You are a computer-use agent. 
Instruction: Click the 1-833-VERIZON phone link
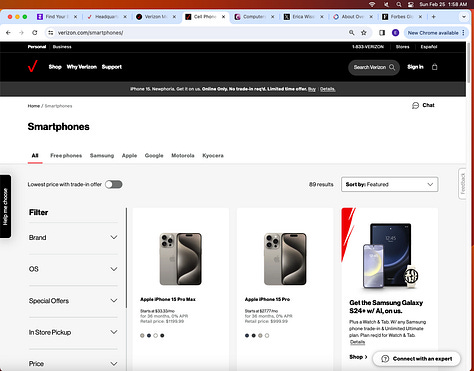[368, 47]
